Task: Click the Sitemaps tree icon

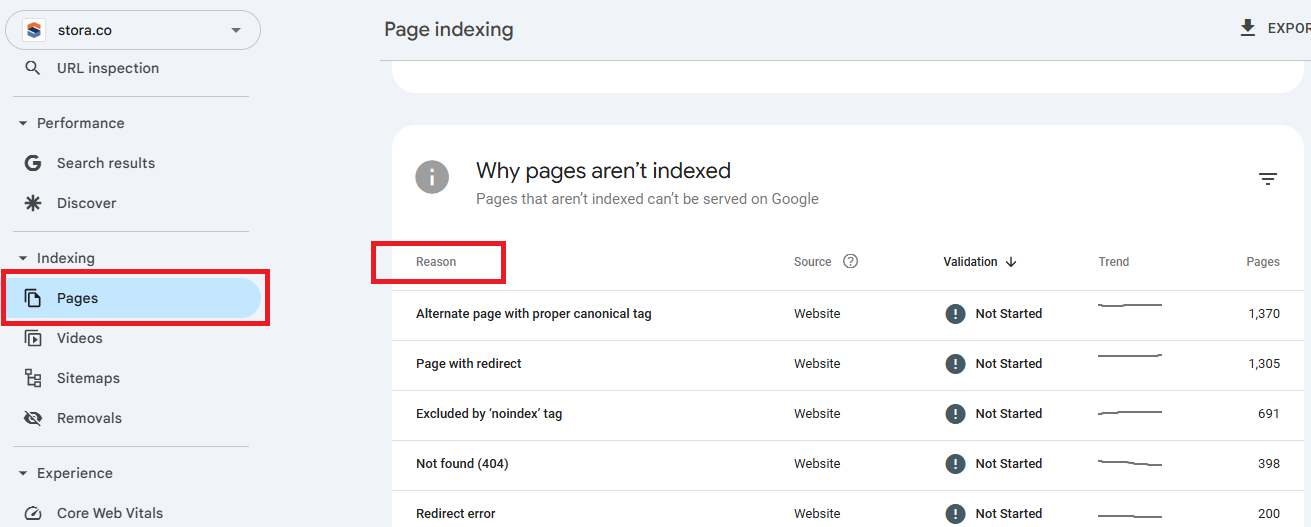Action: tap(33, 378)
